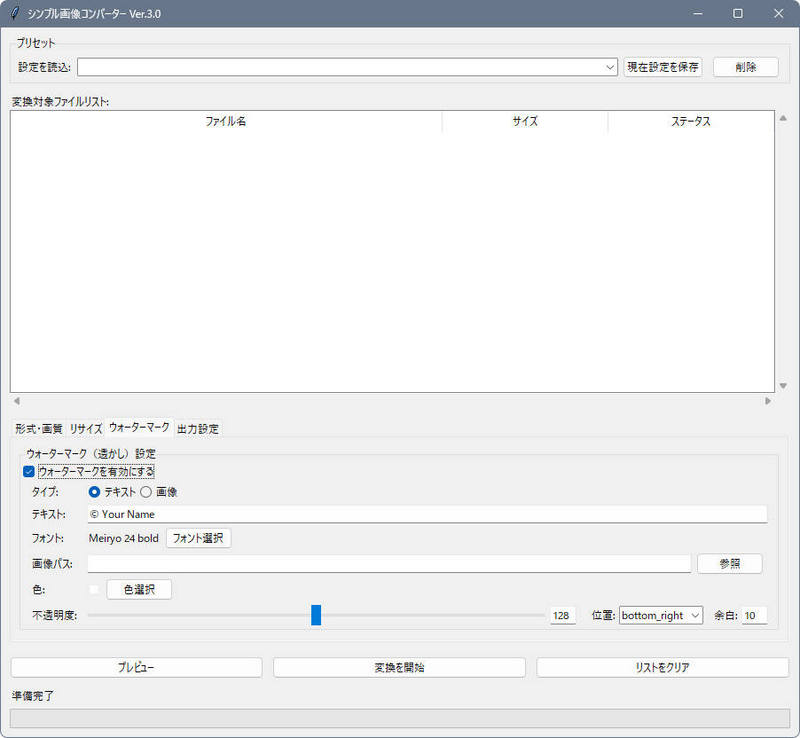
Task: Click the 現在設定を保存 button
Action: [x=663, y=67]
